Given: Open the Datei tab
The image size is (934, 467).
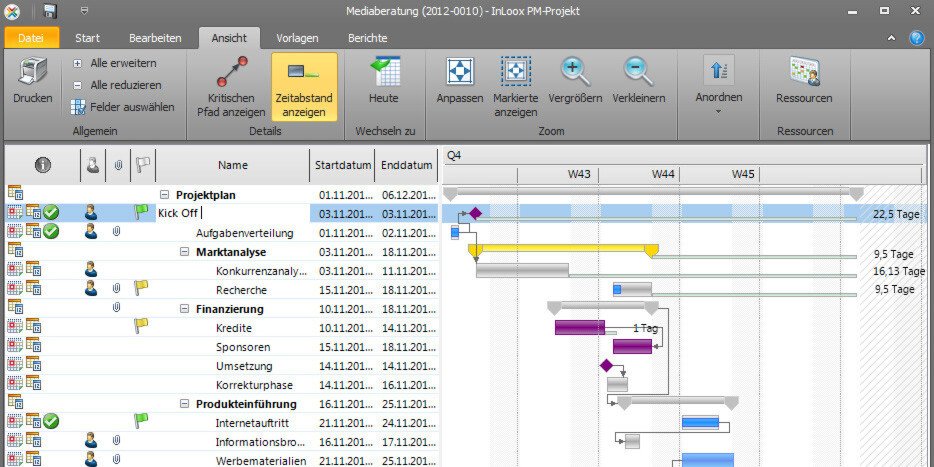Looking at the screenshot, I should tap(31, 38).
